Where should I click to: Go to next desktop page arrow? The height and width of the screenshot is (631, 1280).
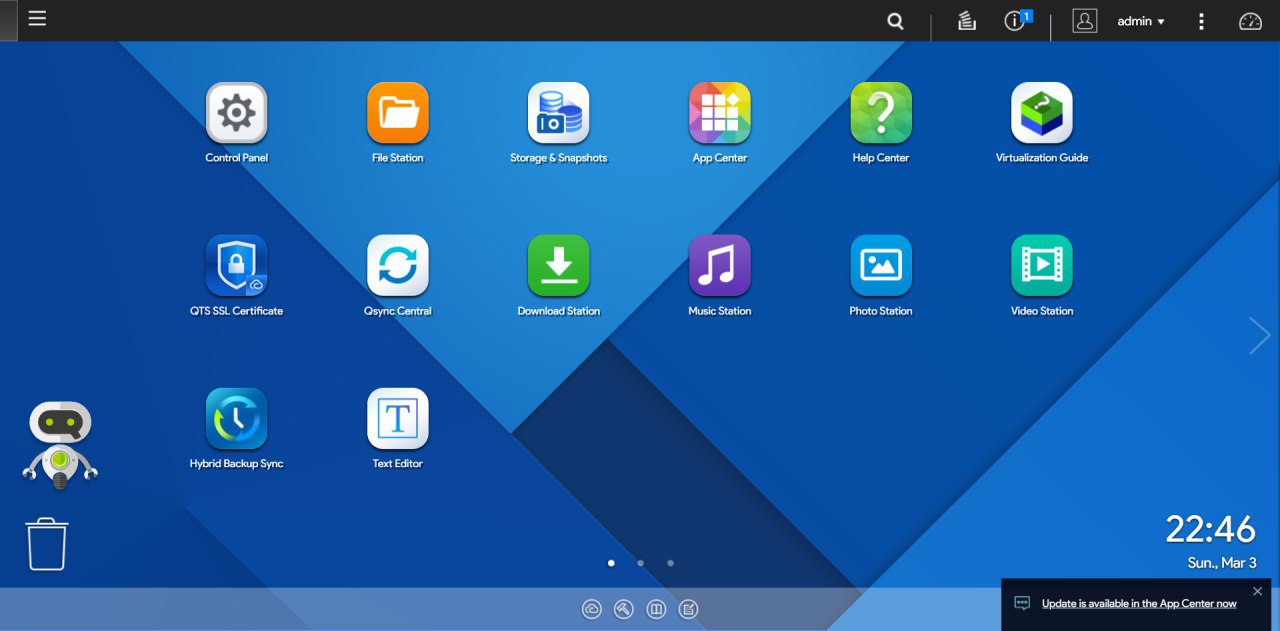[1259, 336]
